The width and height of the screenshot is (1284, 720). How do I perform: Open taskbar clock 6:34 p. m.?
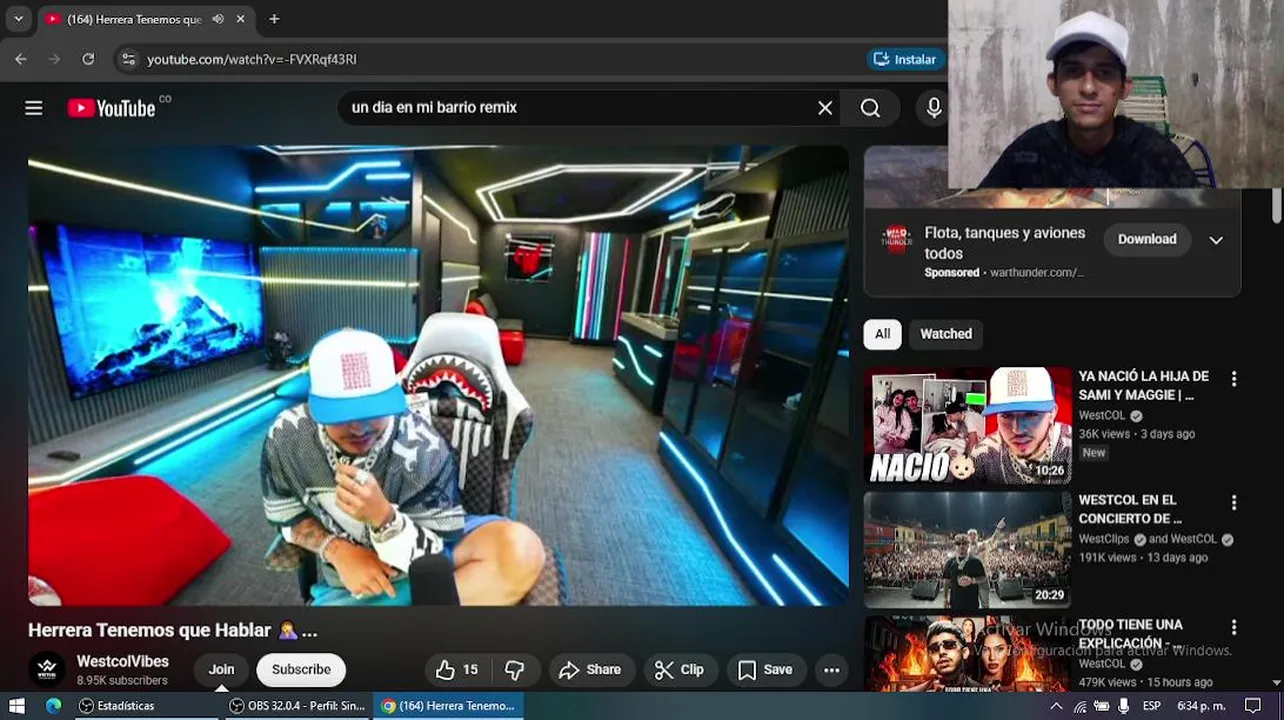[1201, 706]
